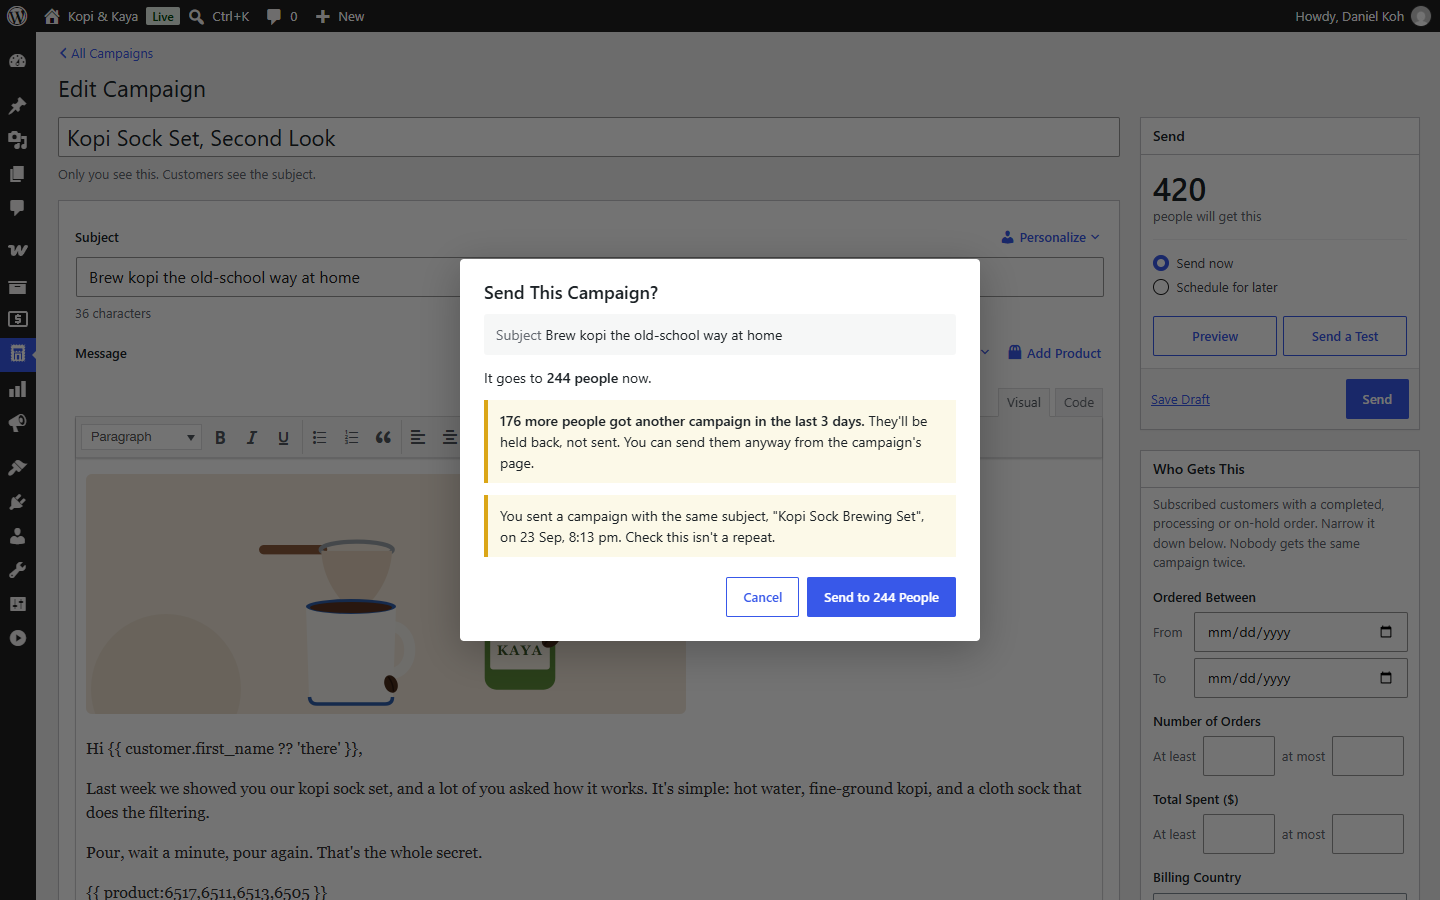
Task: Select the Send now radio option
Action: (x=1161, y=263)
